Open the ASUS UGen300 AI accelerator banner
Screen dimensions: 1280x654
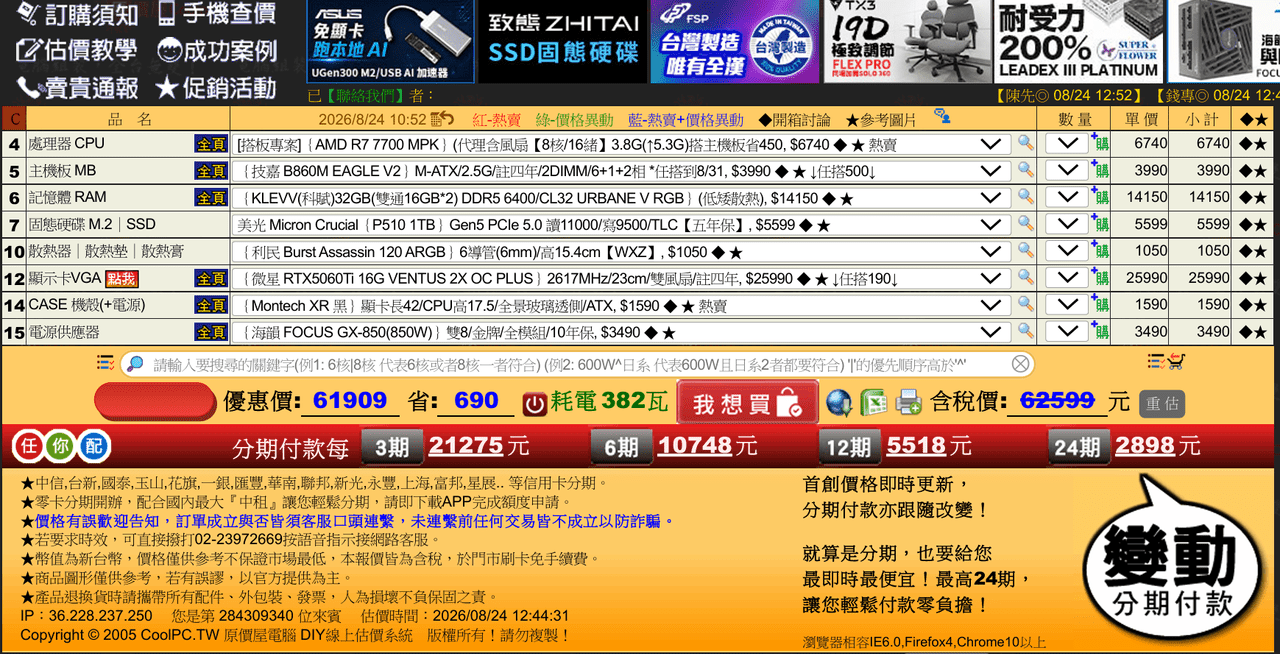[x=390, y=41]
